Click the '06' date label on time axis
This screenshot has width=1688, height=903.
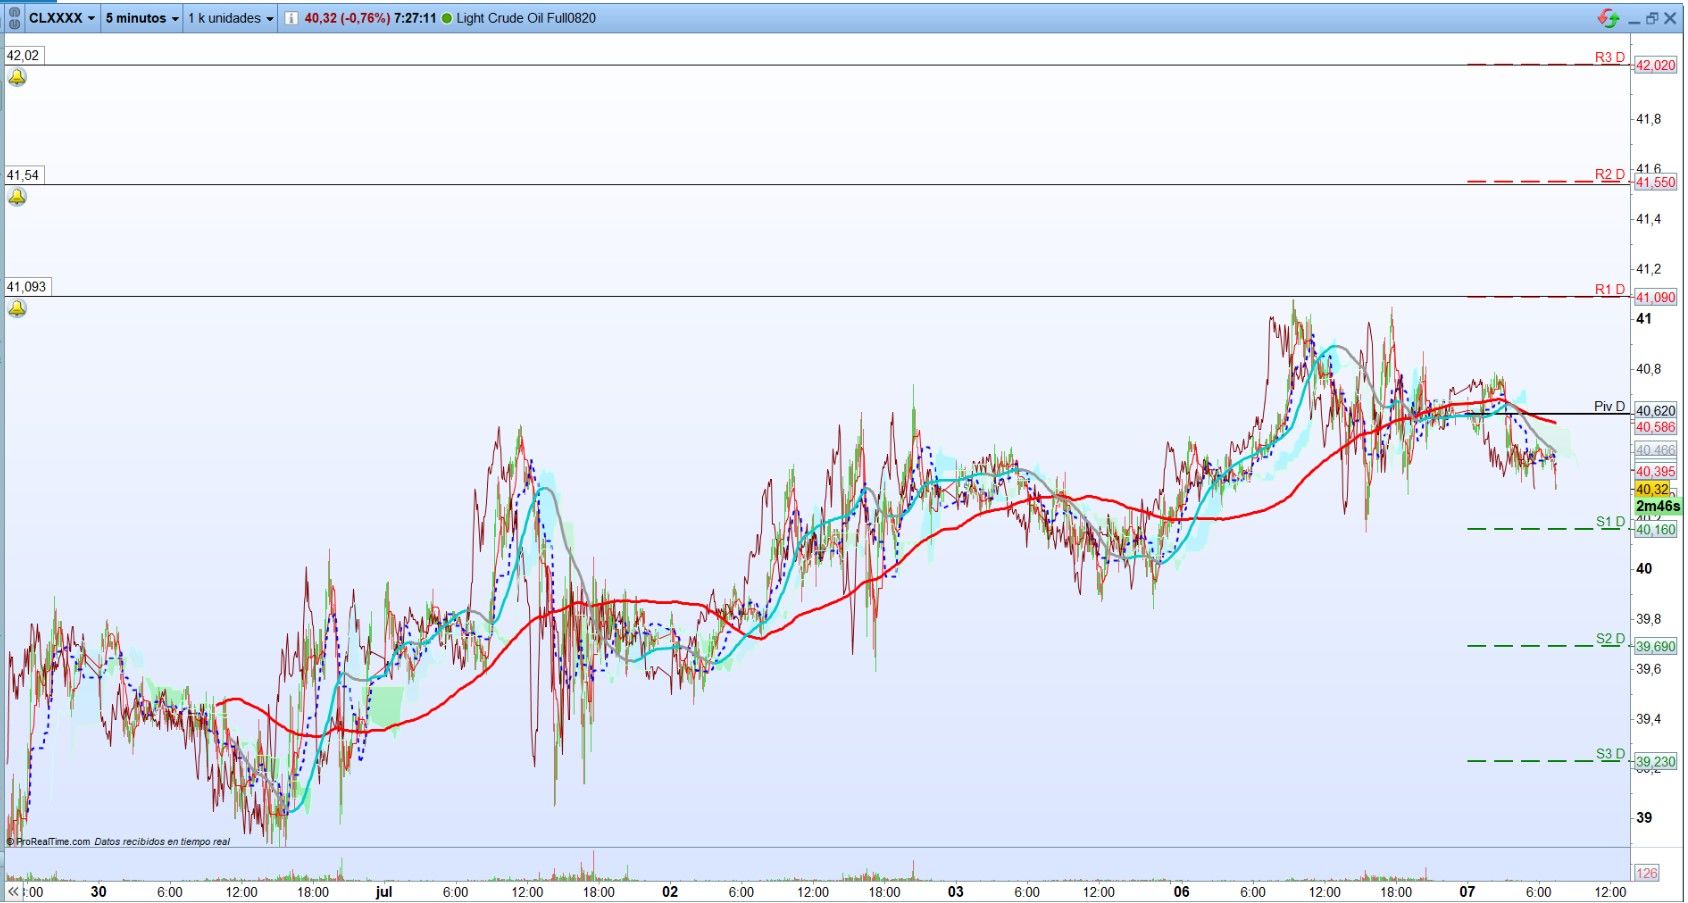point(1182,892)
